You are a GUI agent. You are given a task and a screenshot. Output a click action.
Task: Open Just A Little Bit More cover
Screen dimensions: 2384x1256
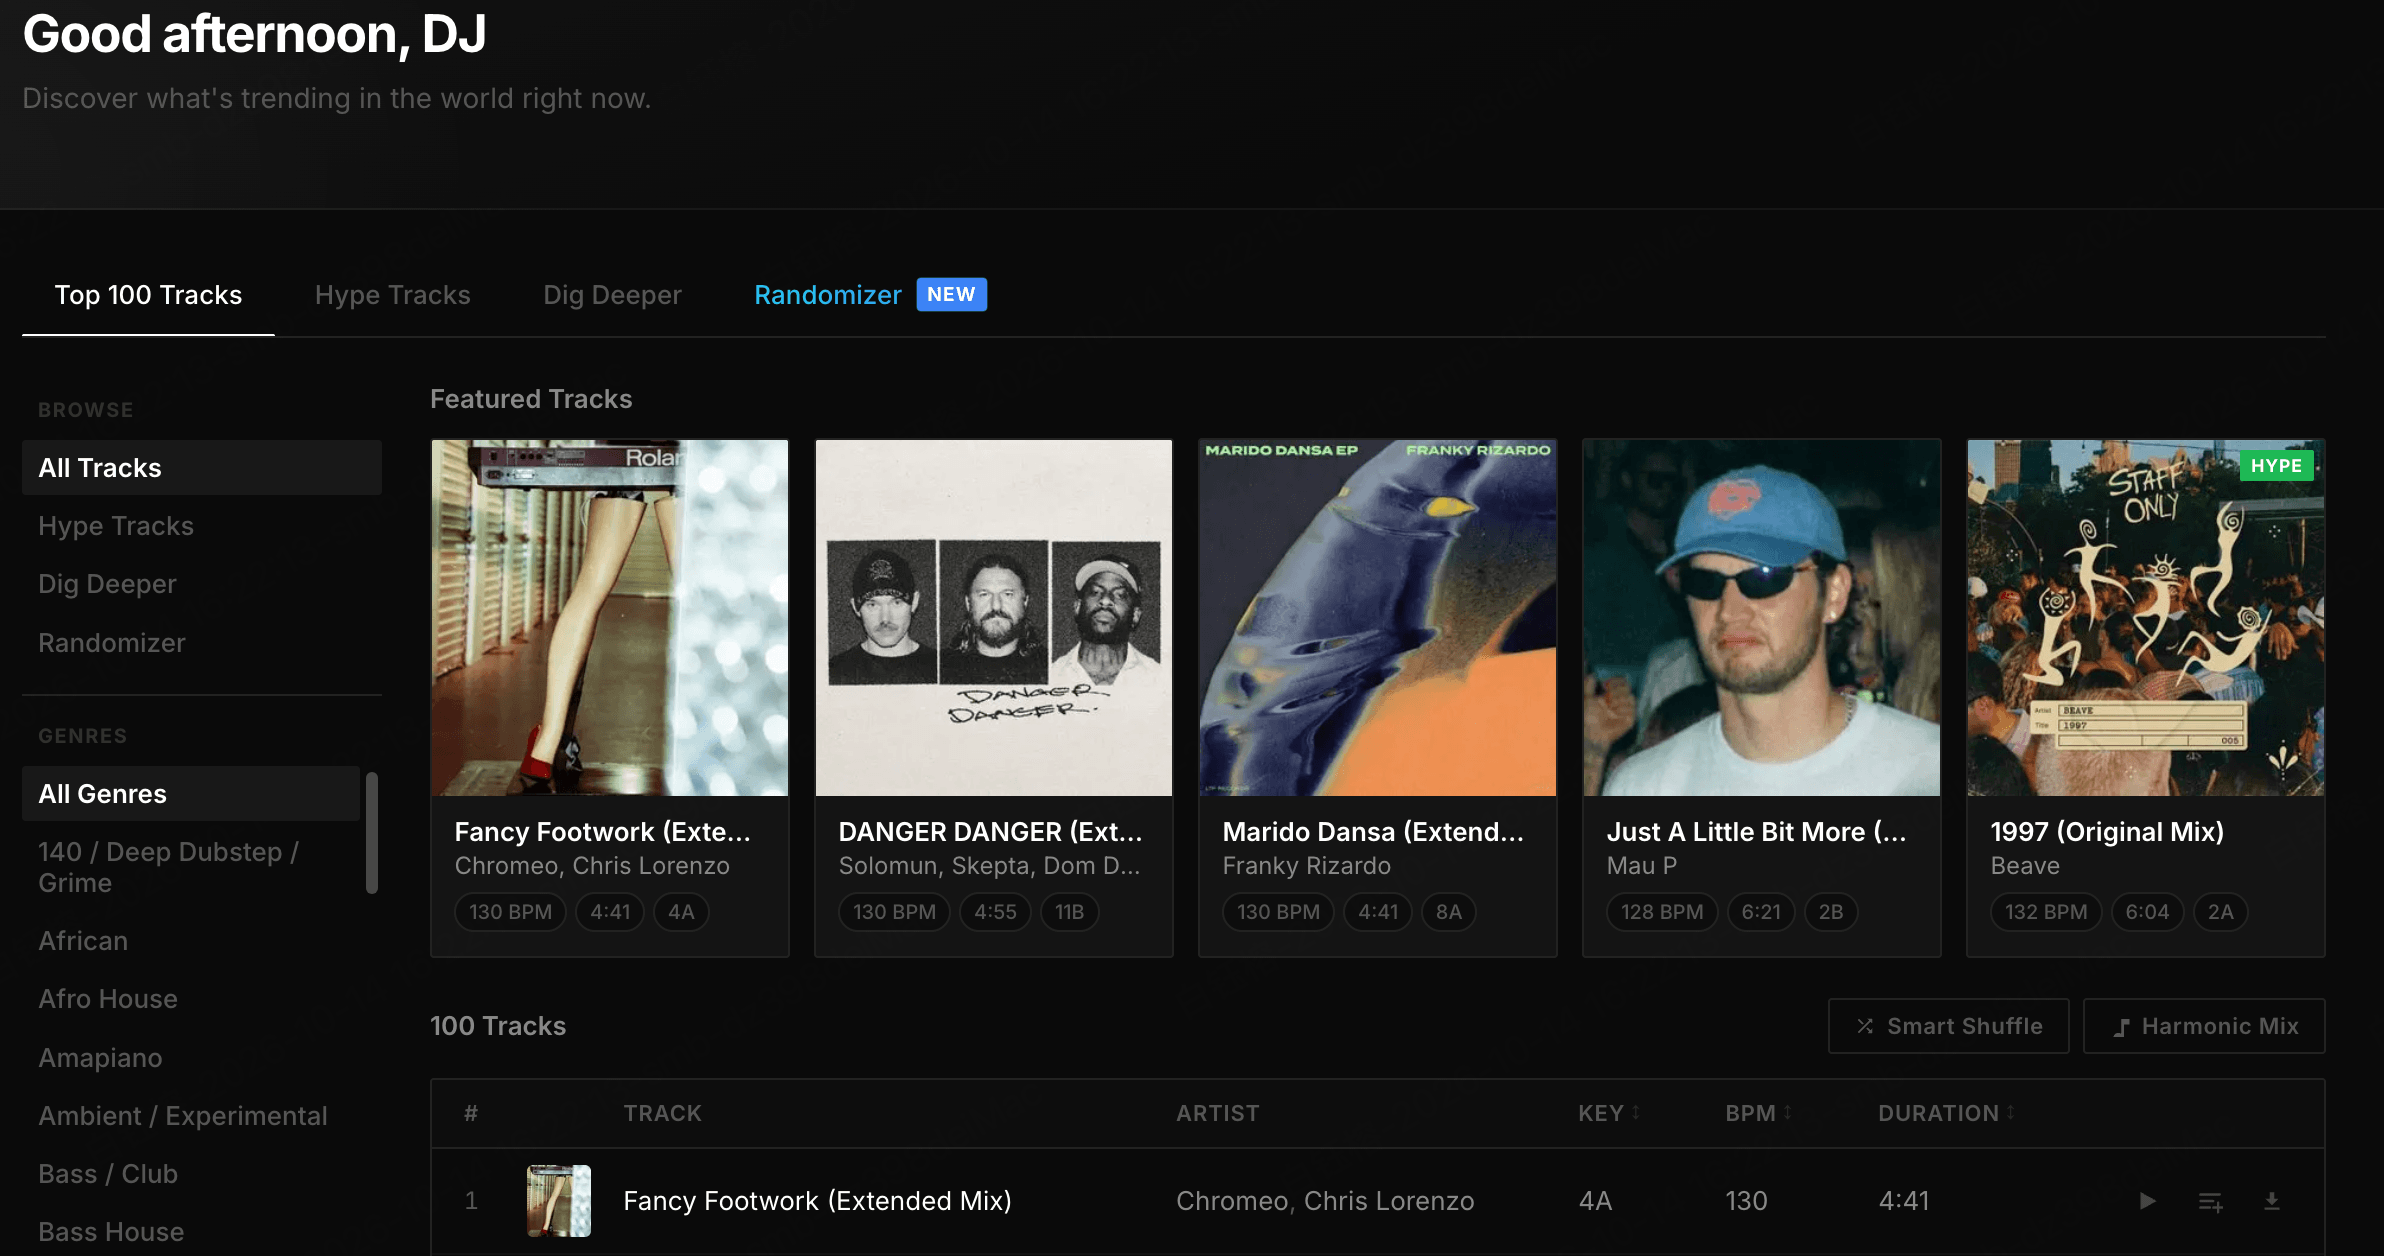(1762, 618)
